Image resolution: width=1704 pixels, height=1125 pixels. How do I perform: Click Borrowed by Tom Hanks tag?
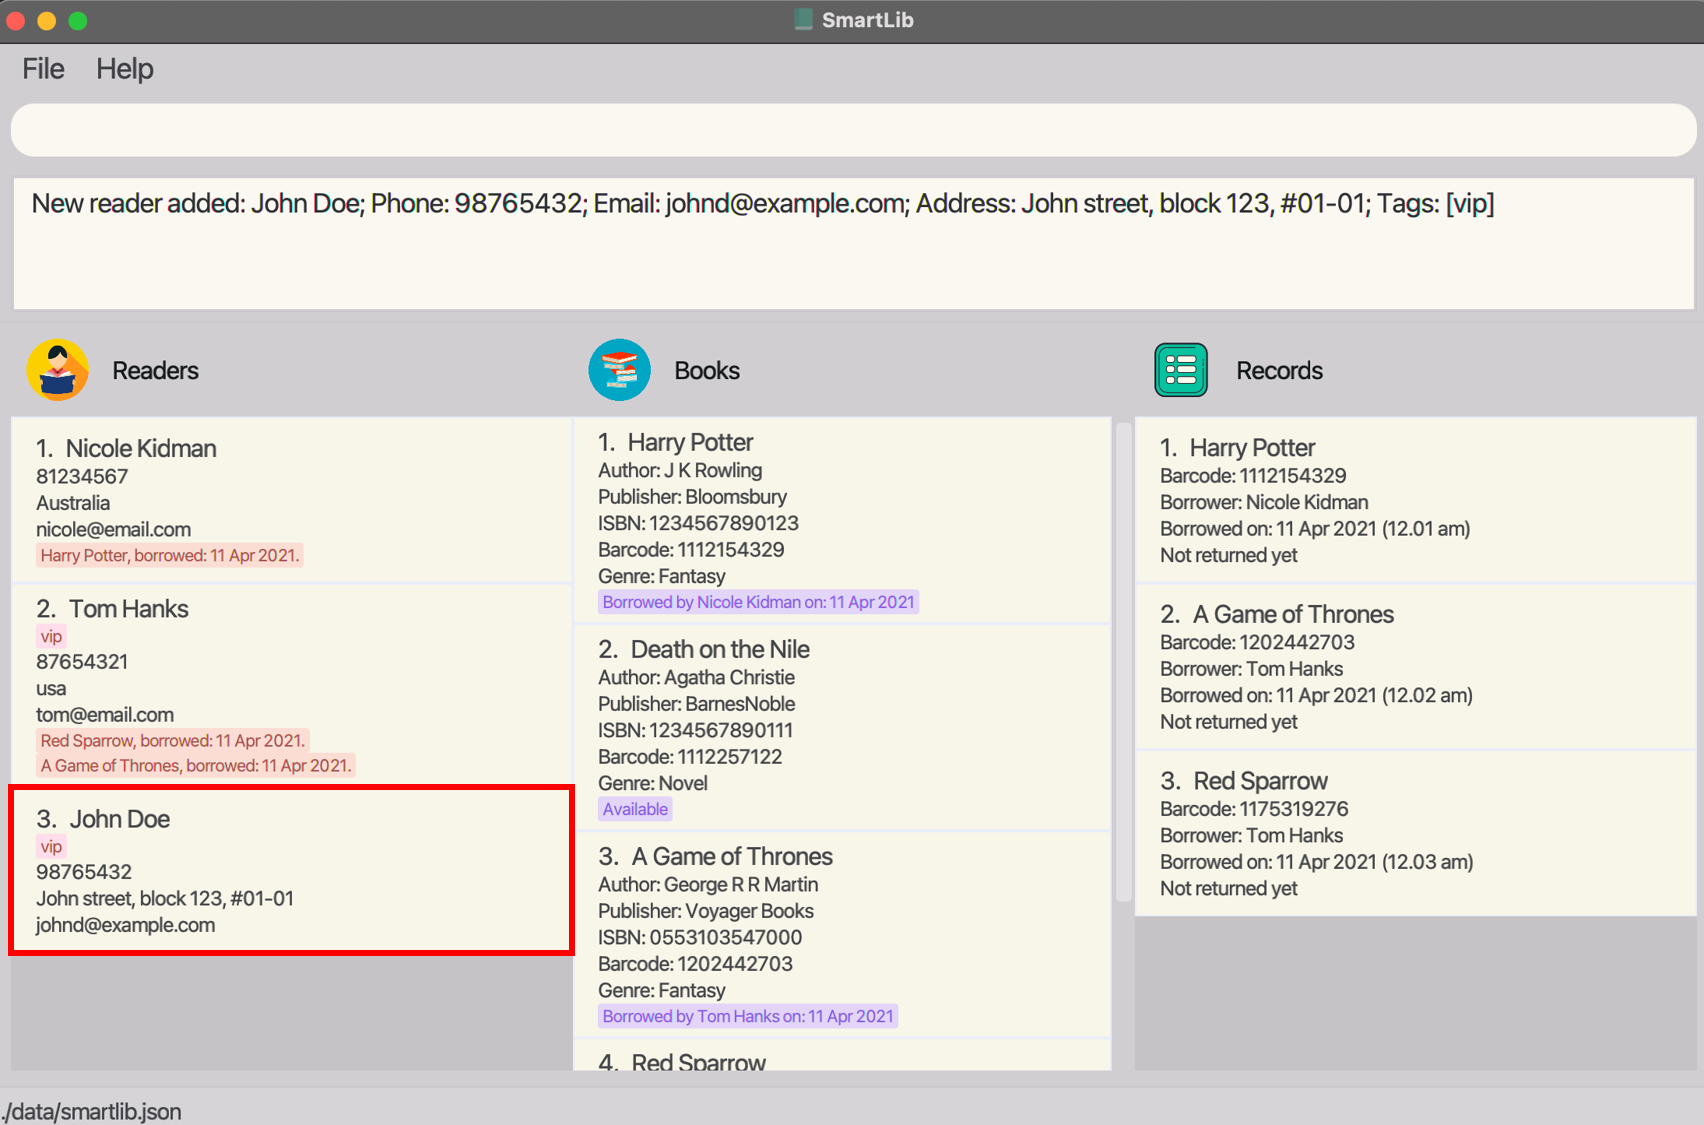748,1016
